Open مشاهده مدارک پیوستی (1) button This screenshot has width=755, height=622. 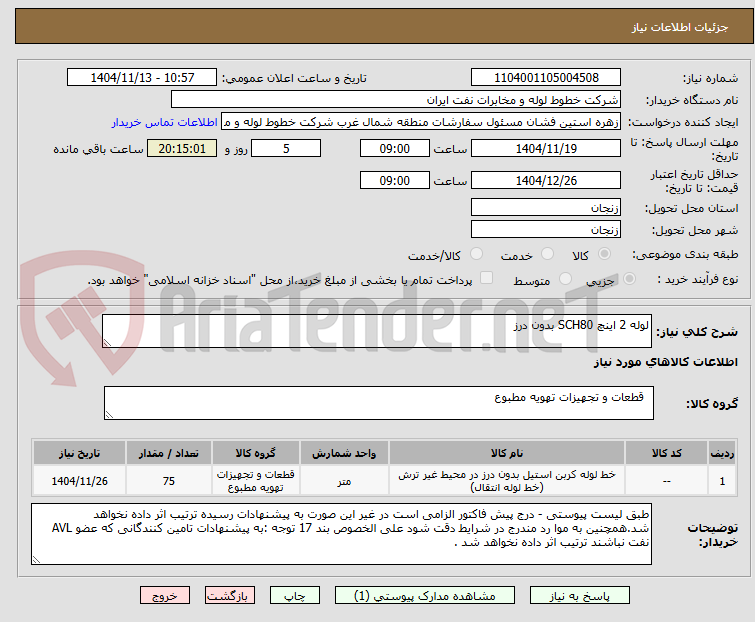pyautogui.click(x=425, y=596)
